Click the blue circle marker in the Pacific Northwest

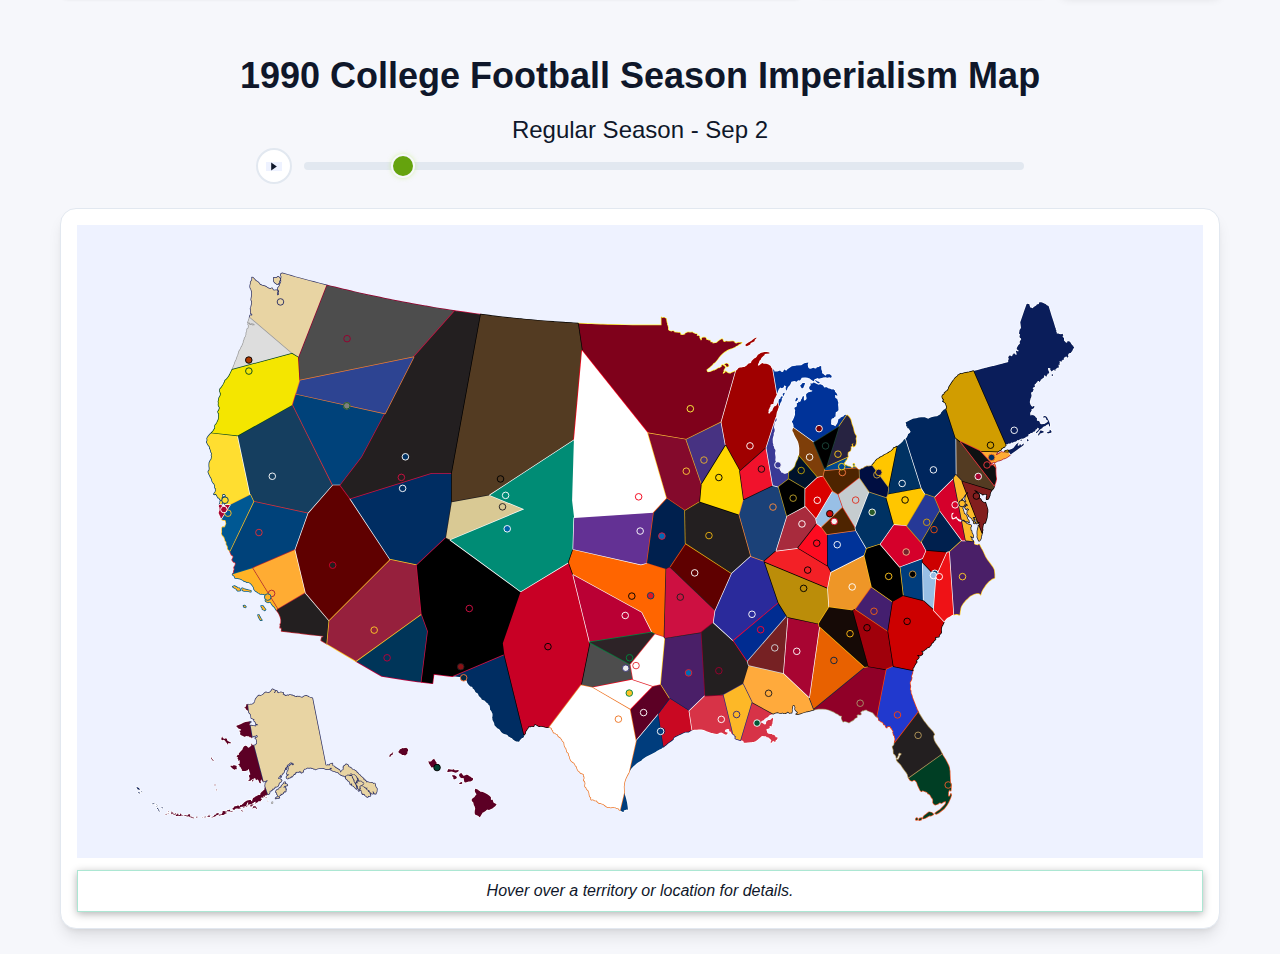pyautogui.click(x=280, y=301)
